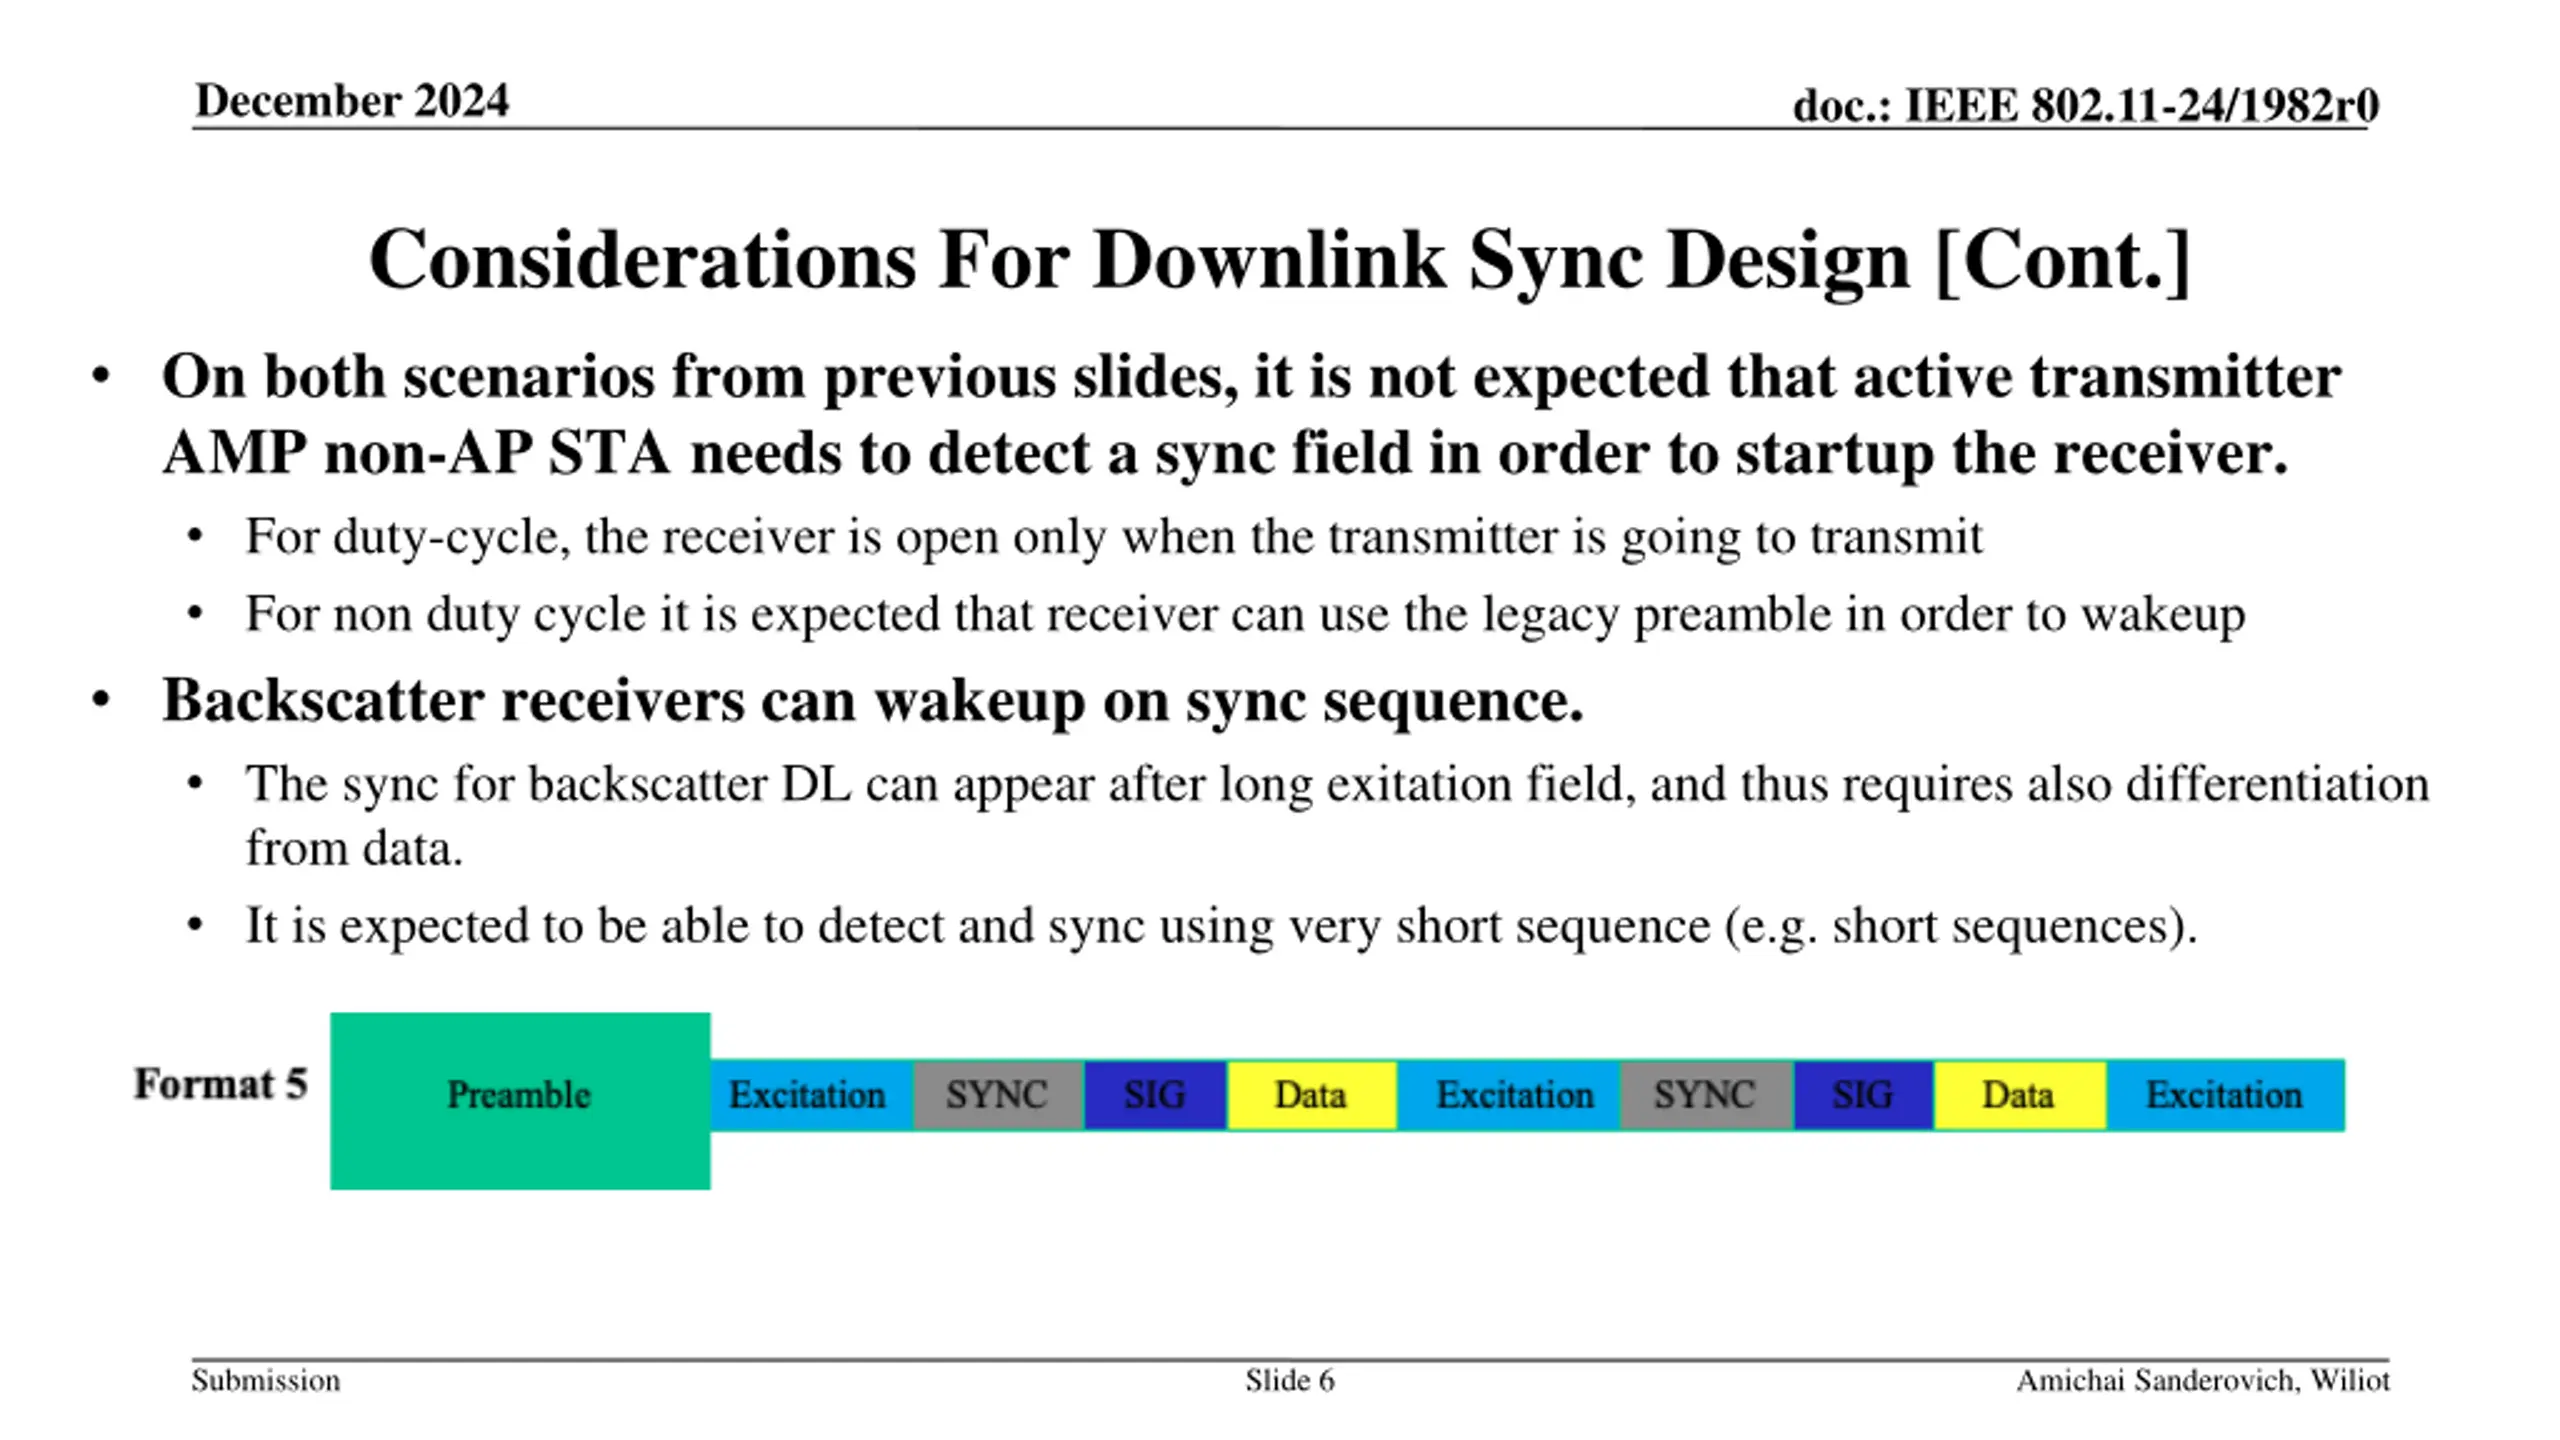Click the It is expected to detect sub-bullet
2560x1440 pixels.
click(1220, 925)
